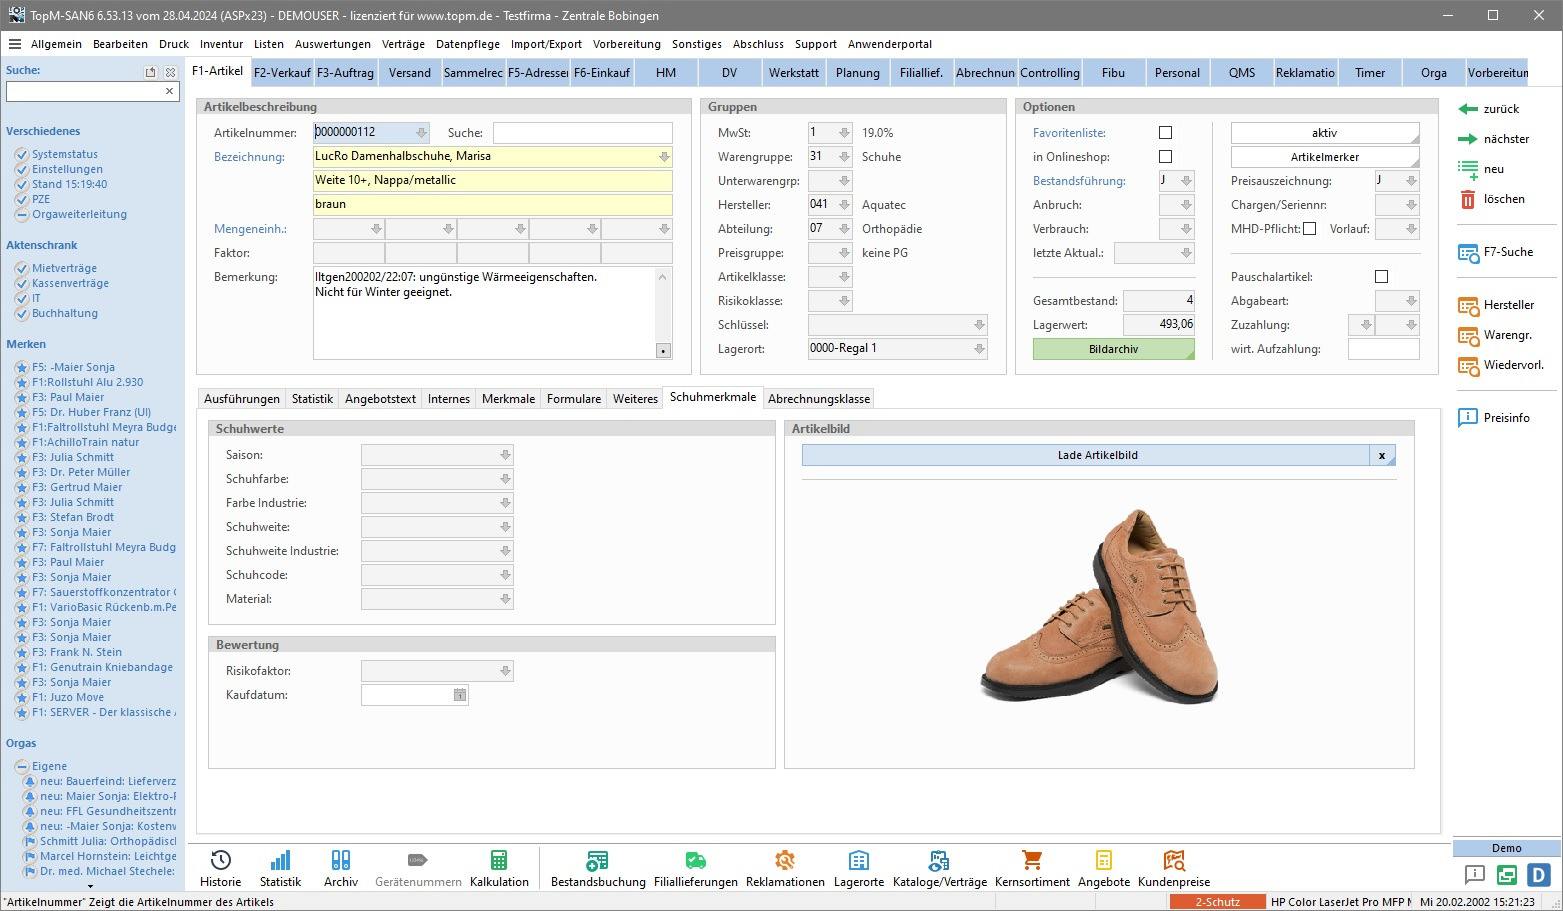Screen dimensions: 1563x911
Task: Open Systemstatus link in sidebar
Action: (x=65, y=154)
